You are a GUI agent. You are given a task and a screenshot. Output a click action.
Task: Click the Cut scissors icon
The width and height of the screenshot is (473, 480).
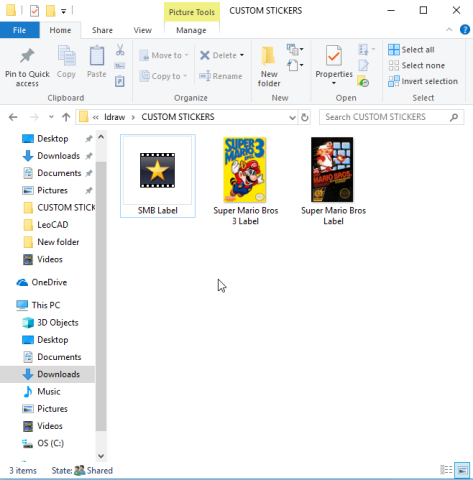point(120,50)
